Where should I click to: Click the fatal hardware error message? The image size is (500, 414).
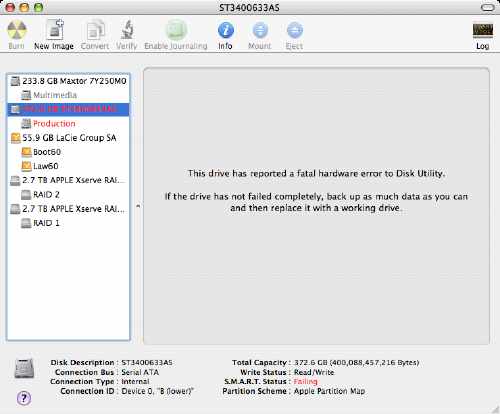[316, 174]
